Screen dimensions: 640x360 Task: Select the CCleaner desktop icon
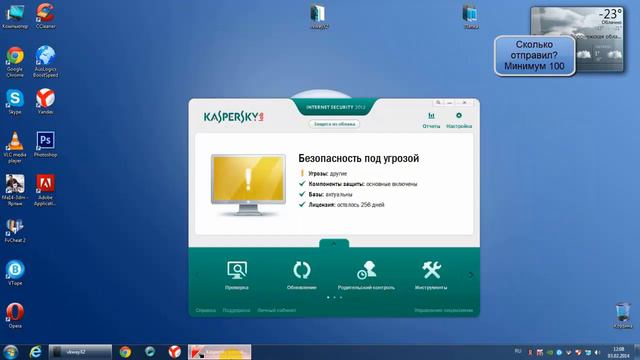coord(45,16)
